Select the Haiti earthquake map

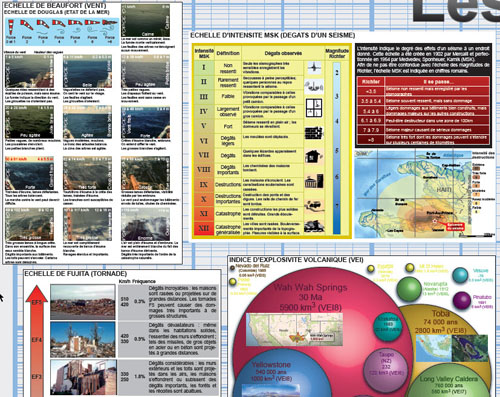click(413, 194)
